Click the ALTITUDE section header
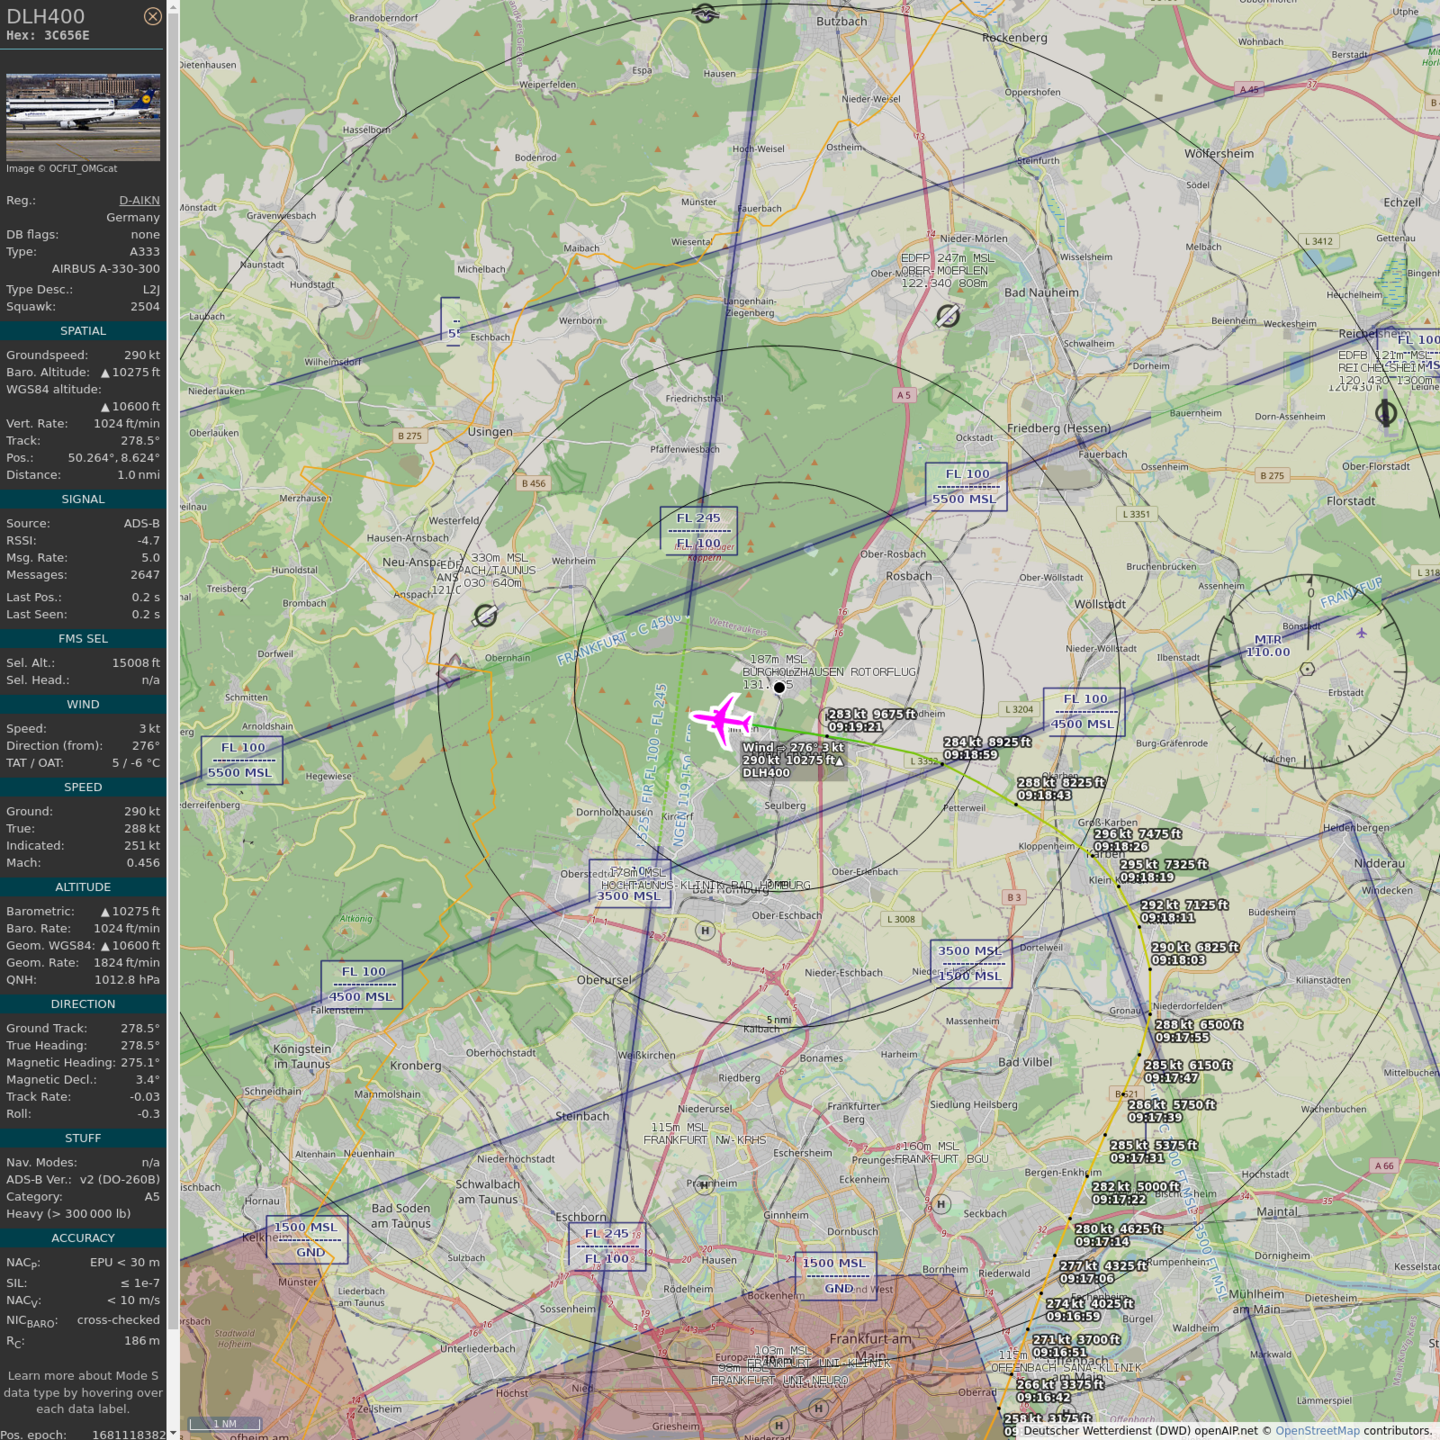The image size is (1440, 1440). pos(83,887)
